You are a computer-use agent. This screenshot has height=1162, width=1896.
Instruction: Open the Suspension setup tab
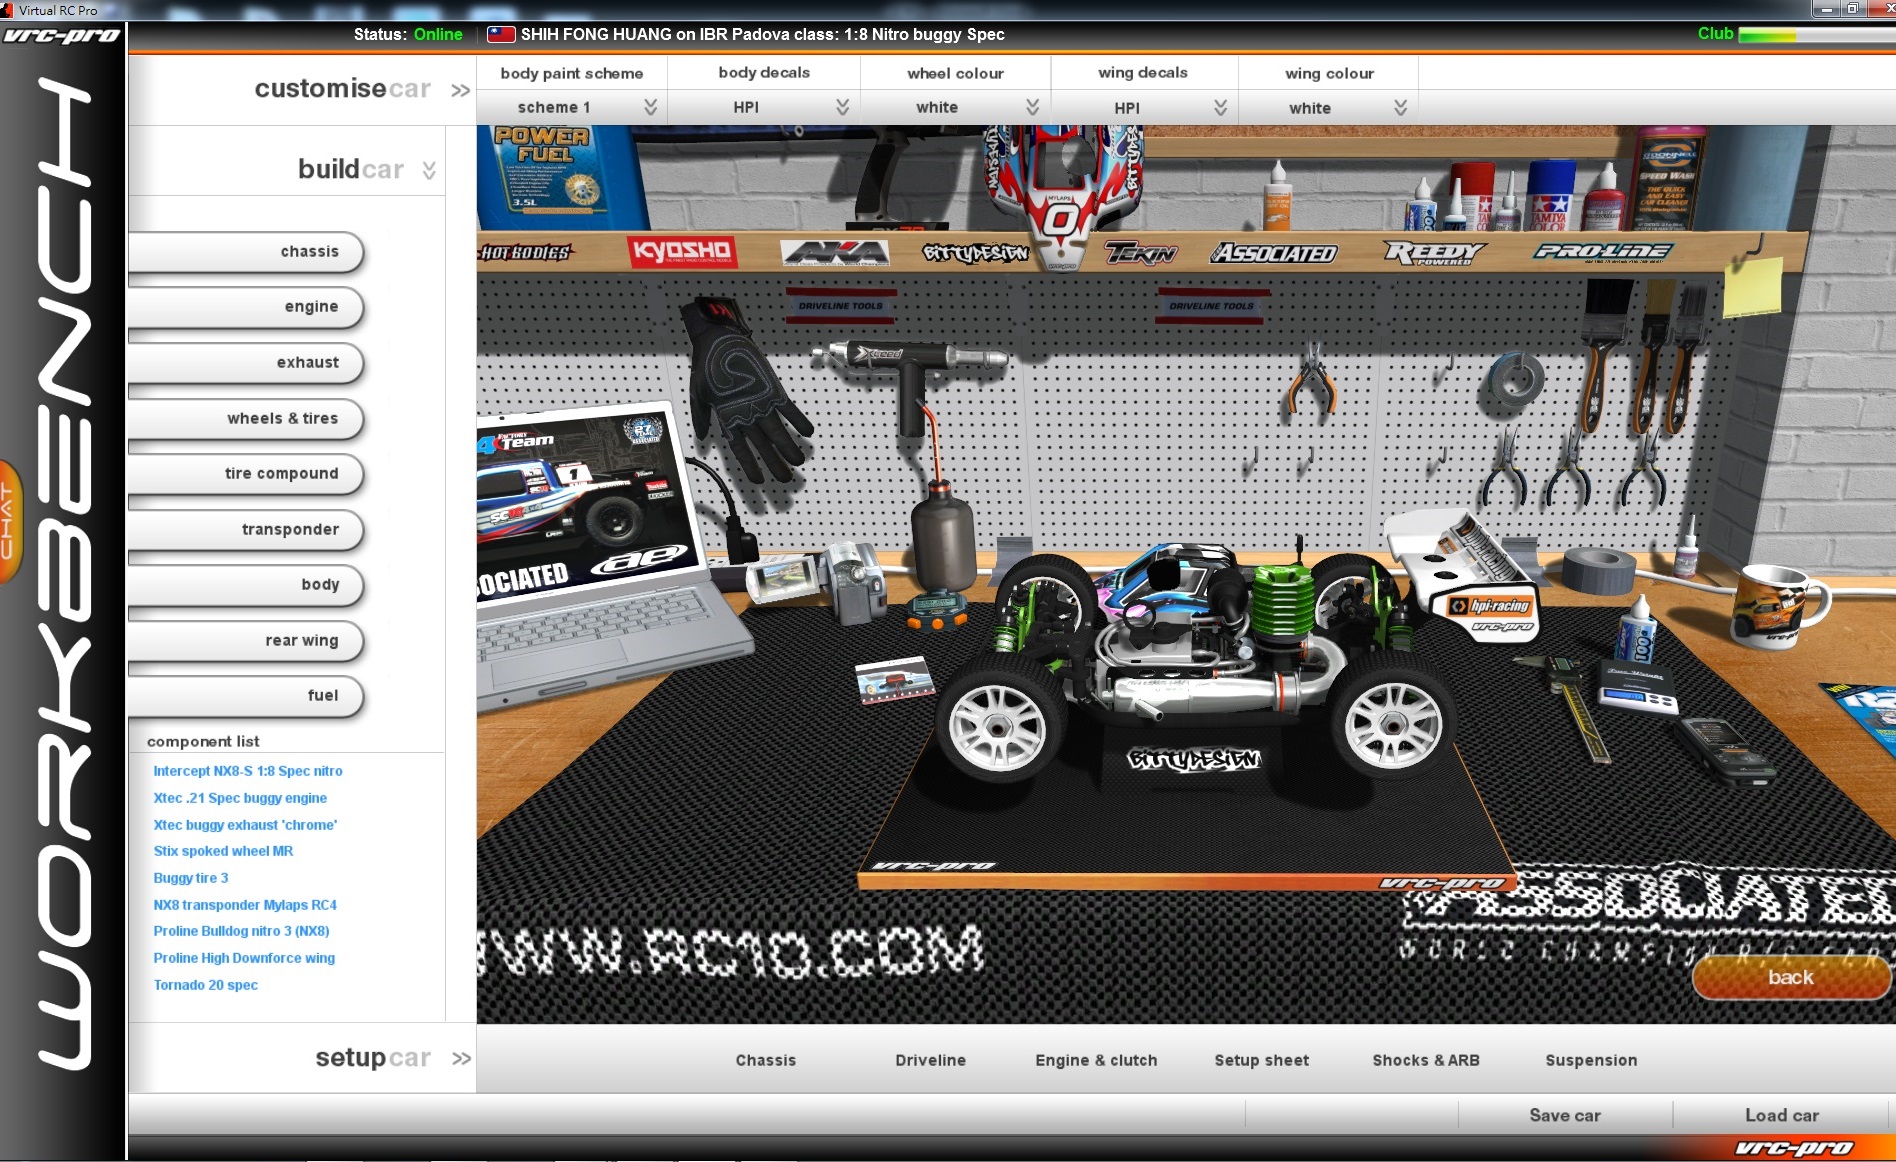[1591, 1060]
